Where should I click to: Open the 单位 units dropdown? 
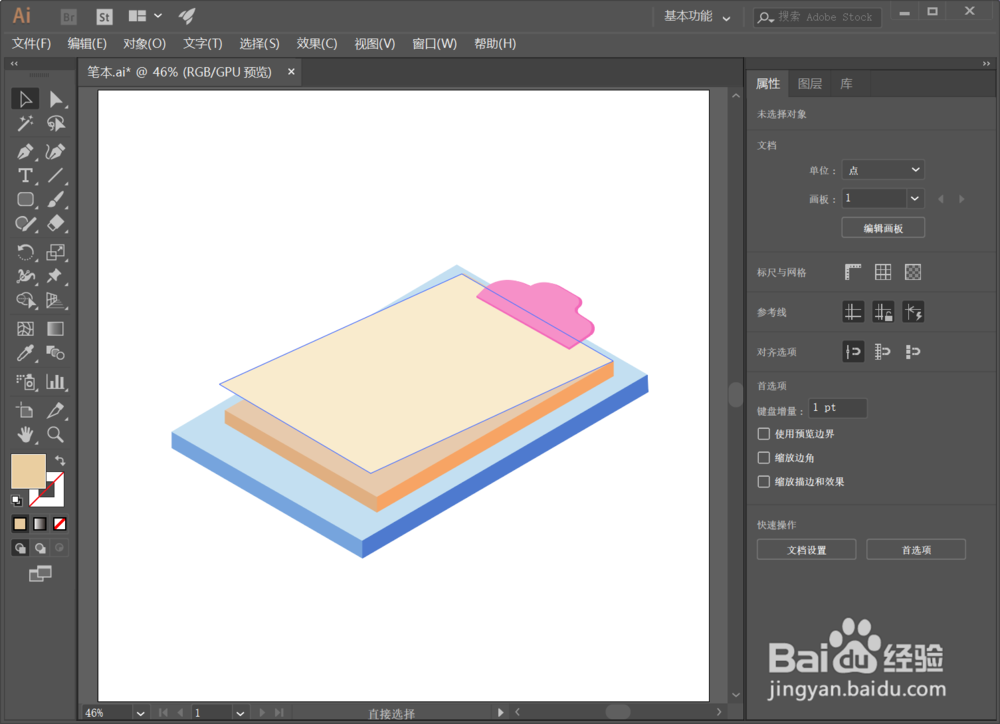tap(883, 170)
